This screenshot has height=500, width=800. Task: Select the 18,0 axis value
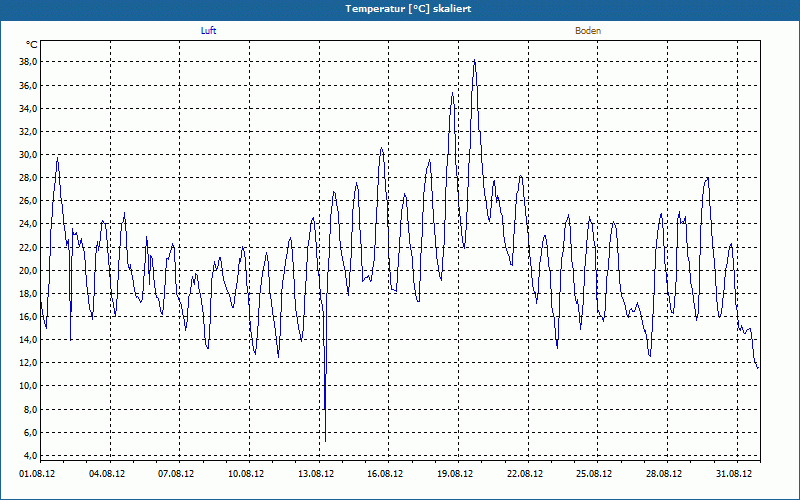[x=29, y=293]
